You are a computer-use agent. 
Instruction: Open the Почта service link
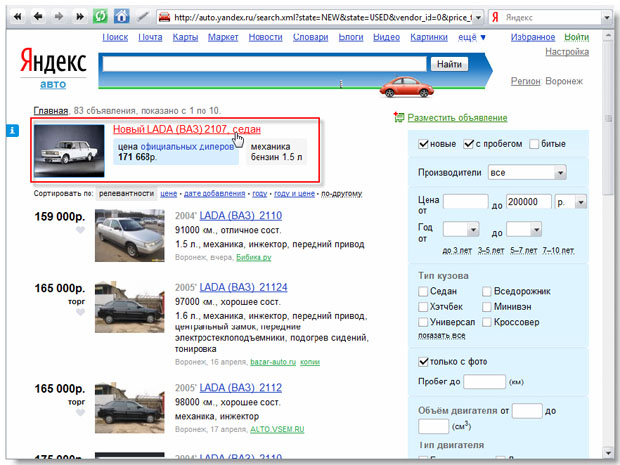[150, 37]
